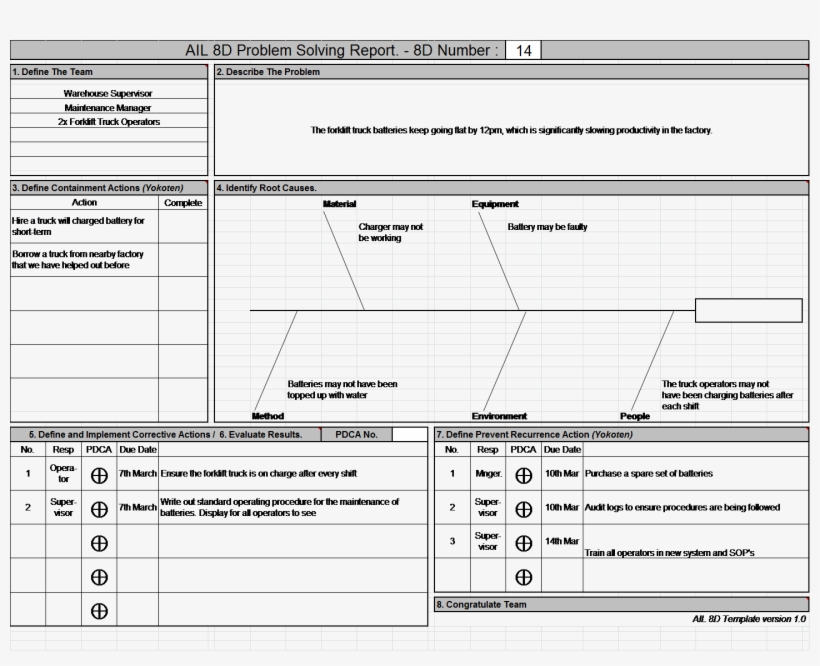The height and width of the screenshot is (666, 820).
Task: Select 'truck operators may not have been charging' text
Action: (727, 395)
